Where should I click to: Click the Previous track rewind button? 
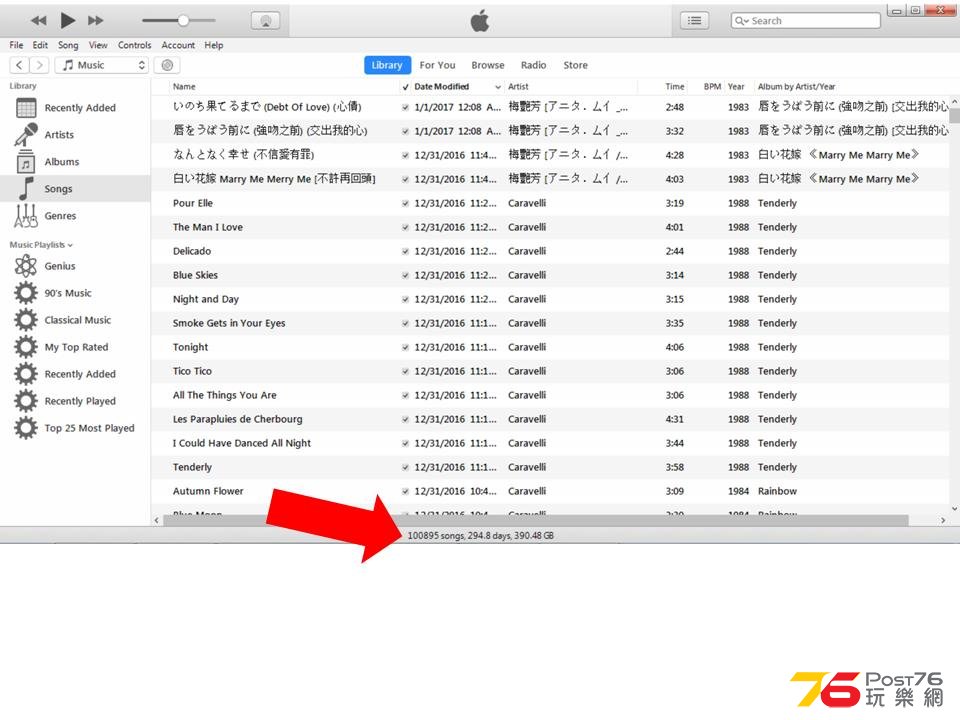pyautogui.click(x=39, y=20)
